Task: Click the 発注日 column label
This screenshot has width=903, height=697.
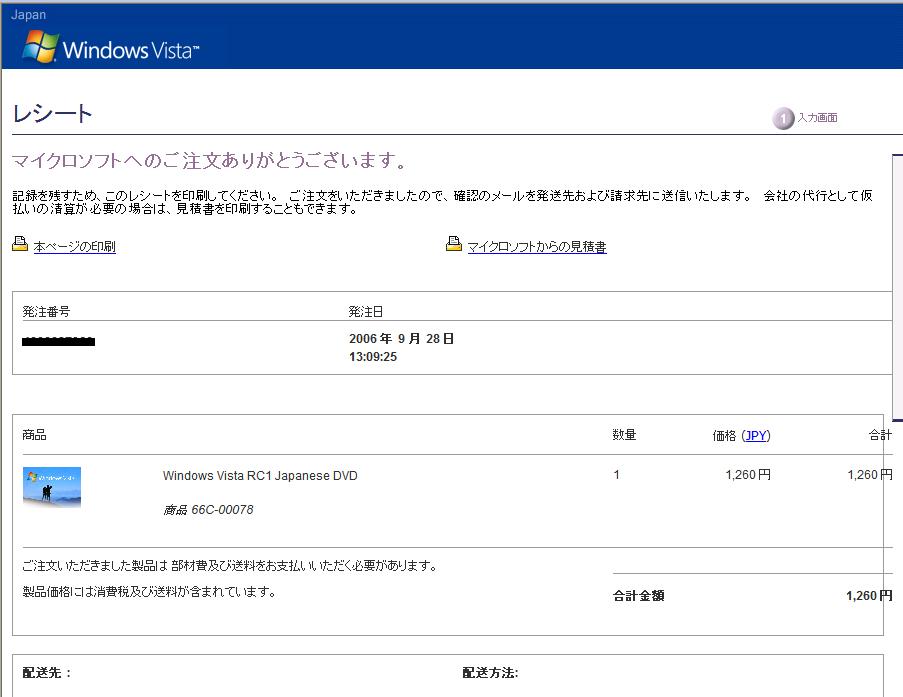Action: tap(366, 312)
